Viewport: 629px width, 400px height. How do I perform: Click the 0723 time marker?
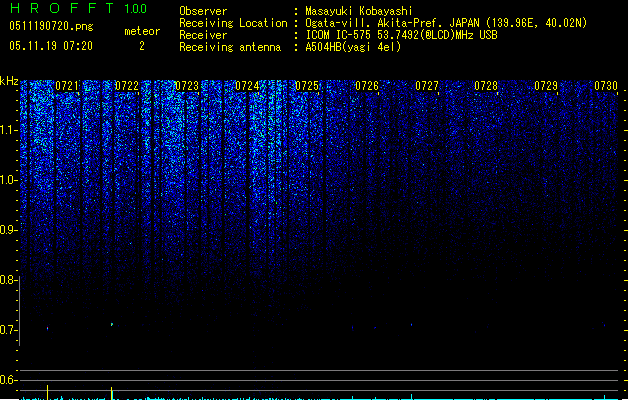tap(187, 86)
